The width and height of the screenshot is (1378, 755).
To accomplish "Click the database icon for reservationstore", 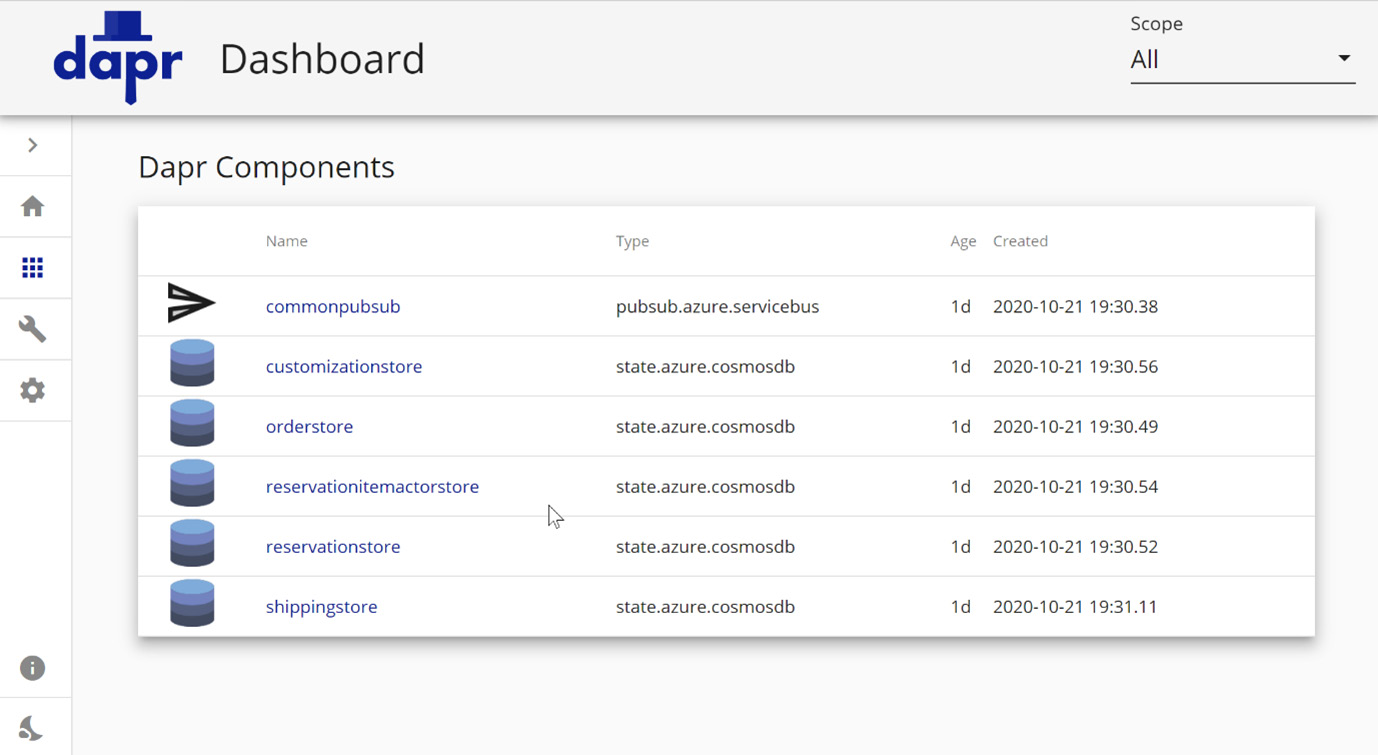I will click(x=192, y=543).
